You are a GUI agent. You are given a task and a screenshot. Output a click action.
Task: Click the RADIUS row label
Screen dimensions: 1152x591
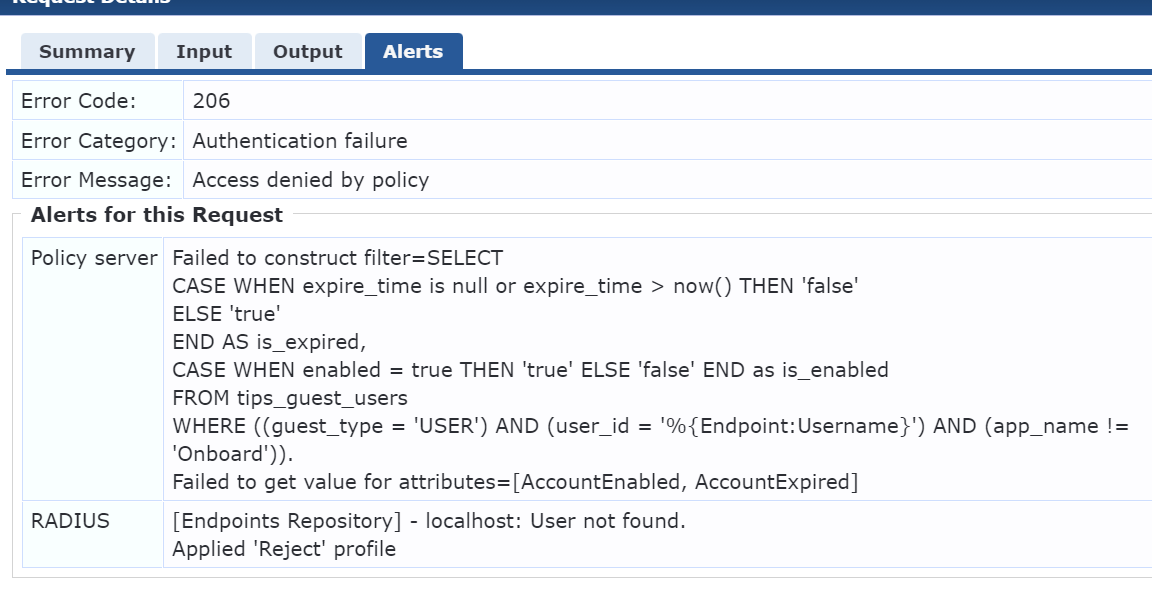(70, 521)
